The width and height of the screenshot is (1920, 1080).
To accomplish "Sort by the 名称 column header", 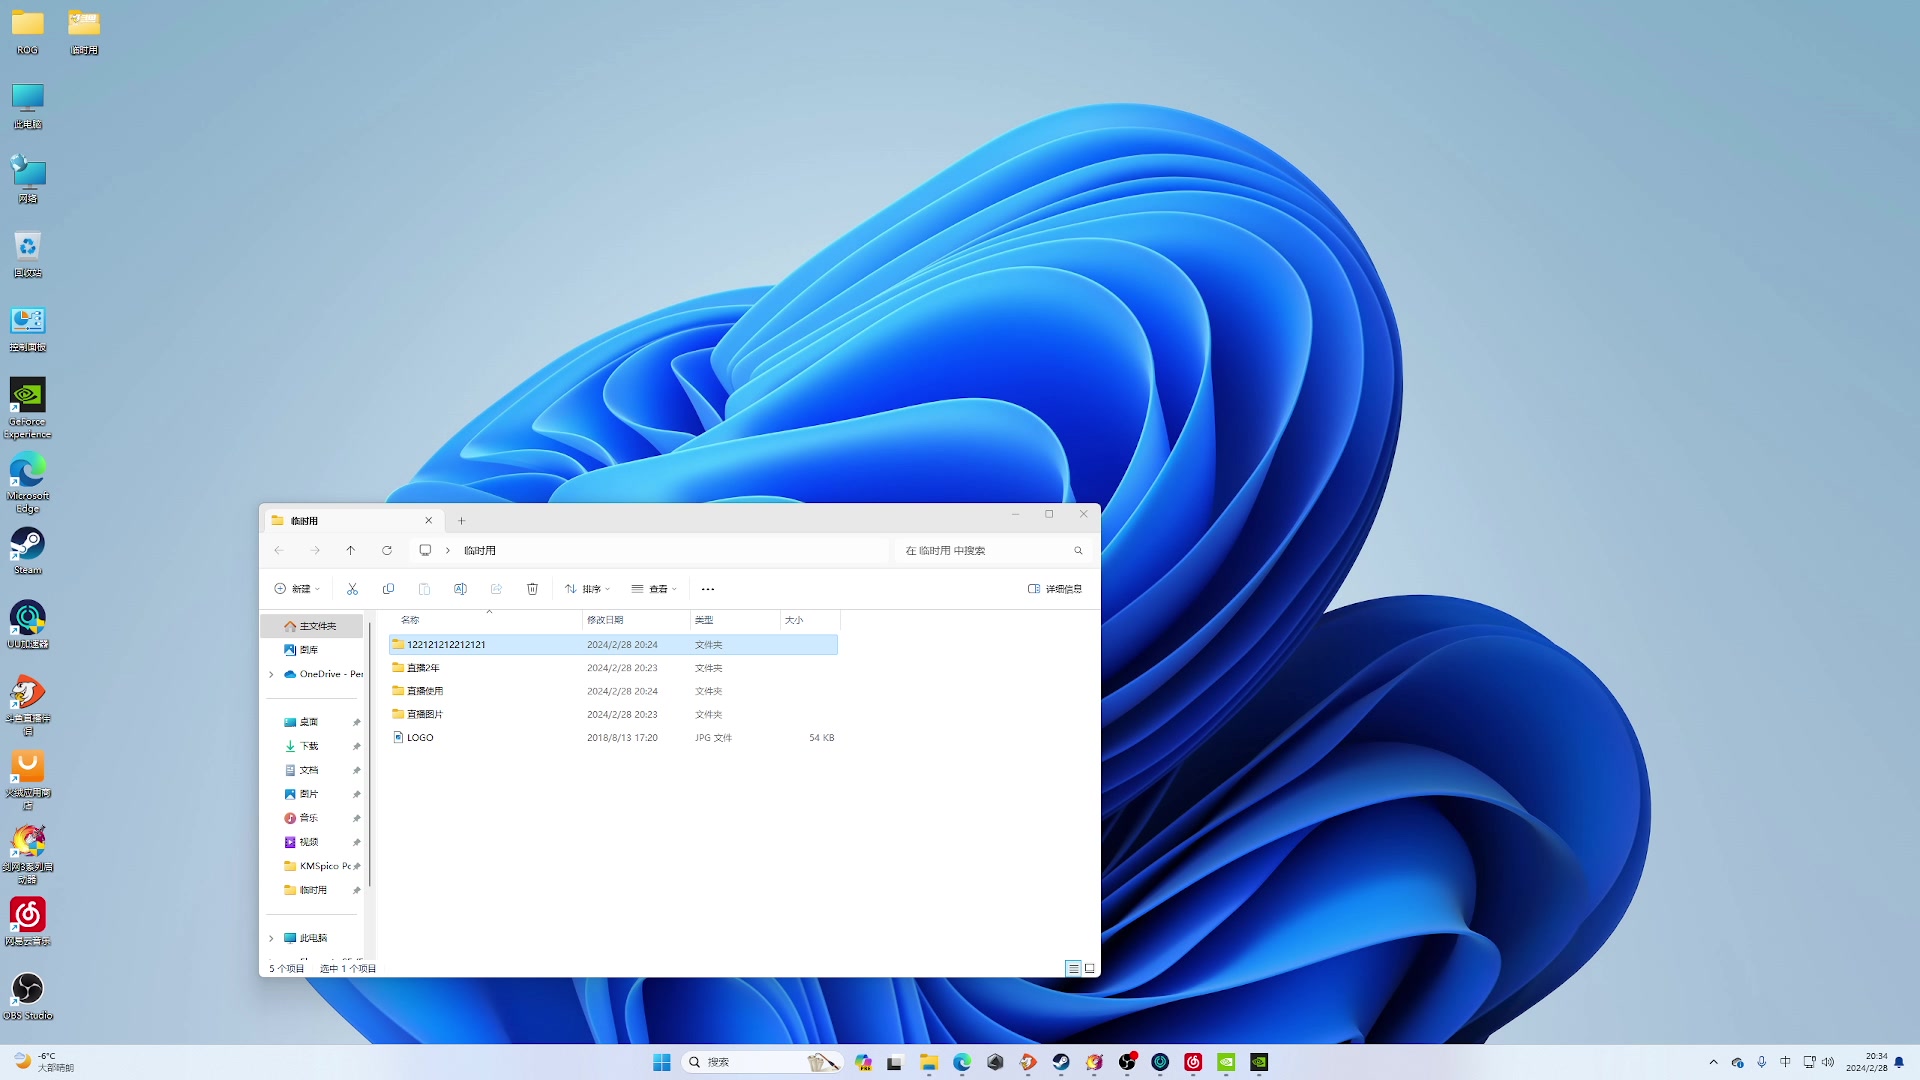I will click(486, 620).
